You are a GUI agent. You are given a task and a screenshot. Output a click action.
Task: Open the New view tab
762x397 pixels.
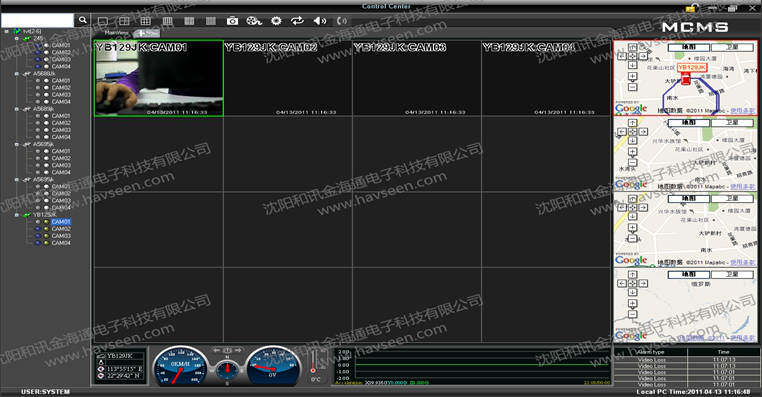pyautogui.click(x=147, y=33)
